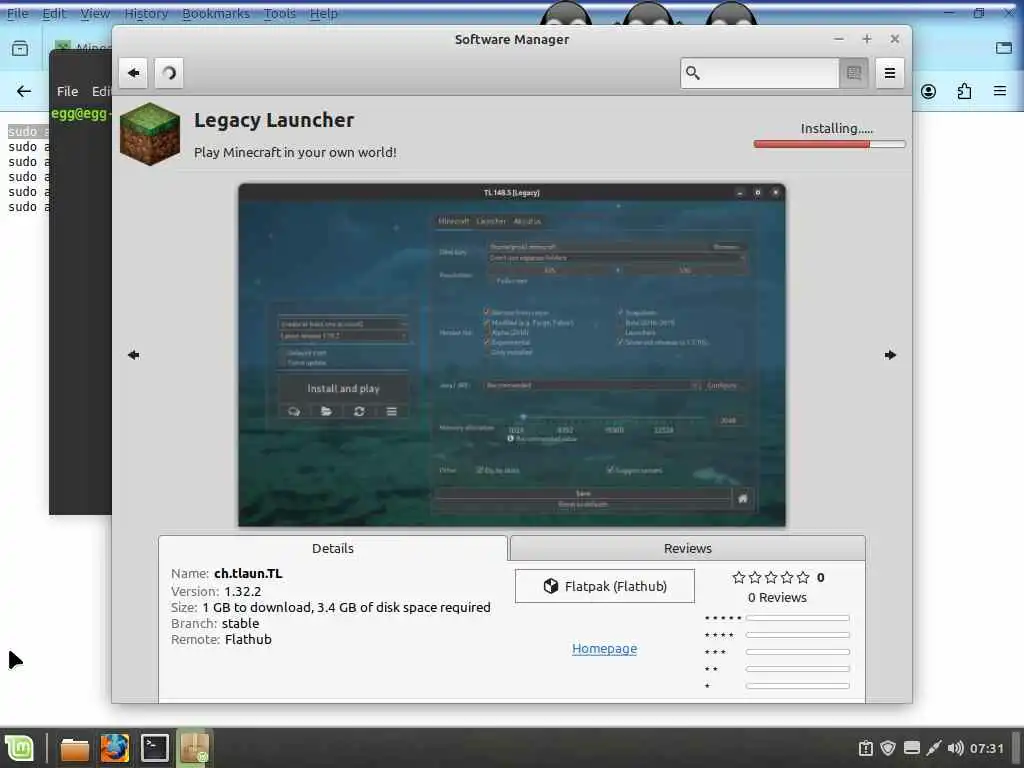Open the terminal window File menu

pos(67,91)
